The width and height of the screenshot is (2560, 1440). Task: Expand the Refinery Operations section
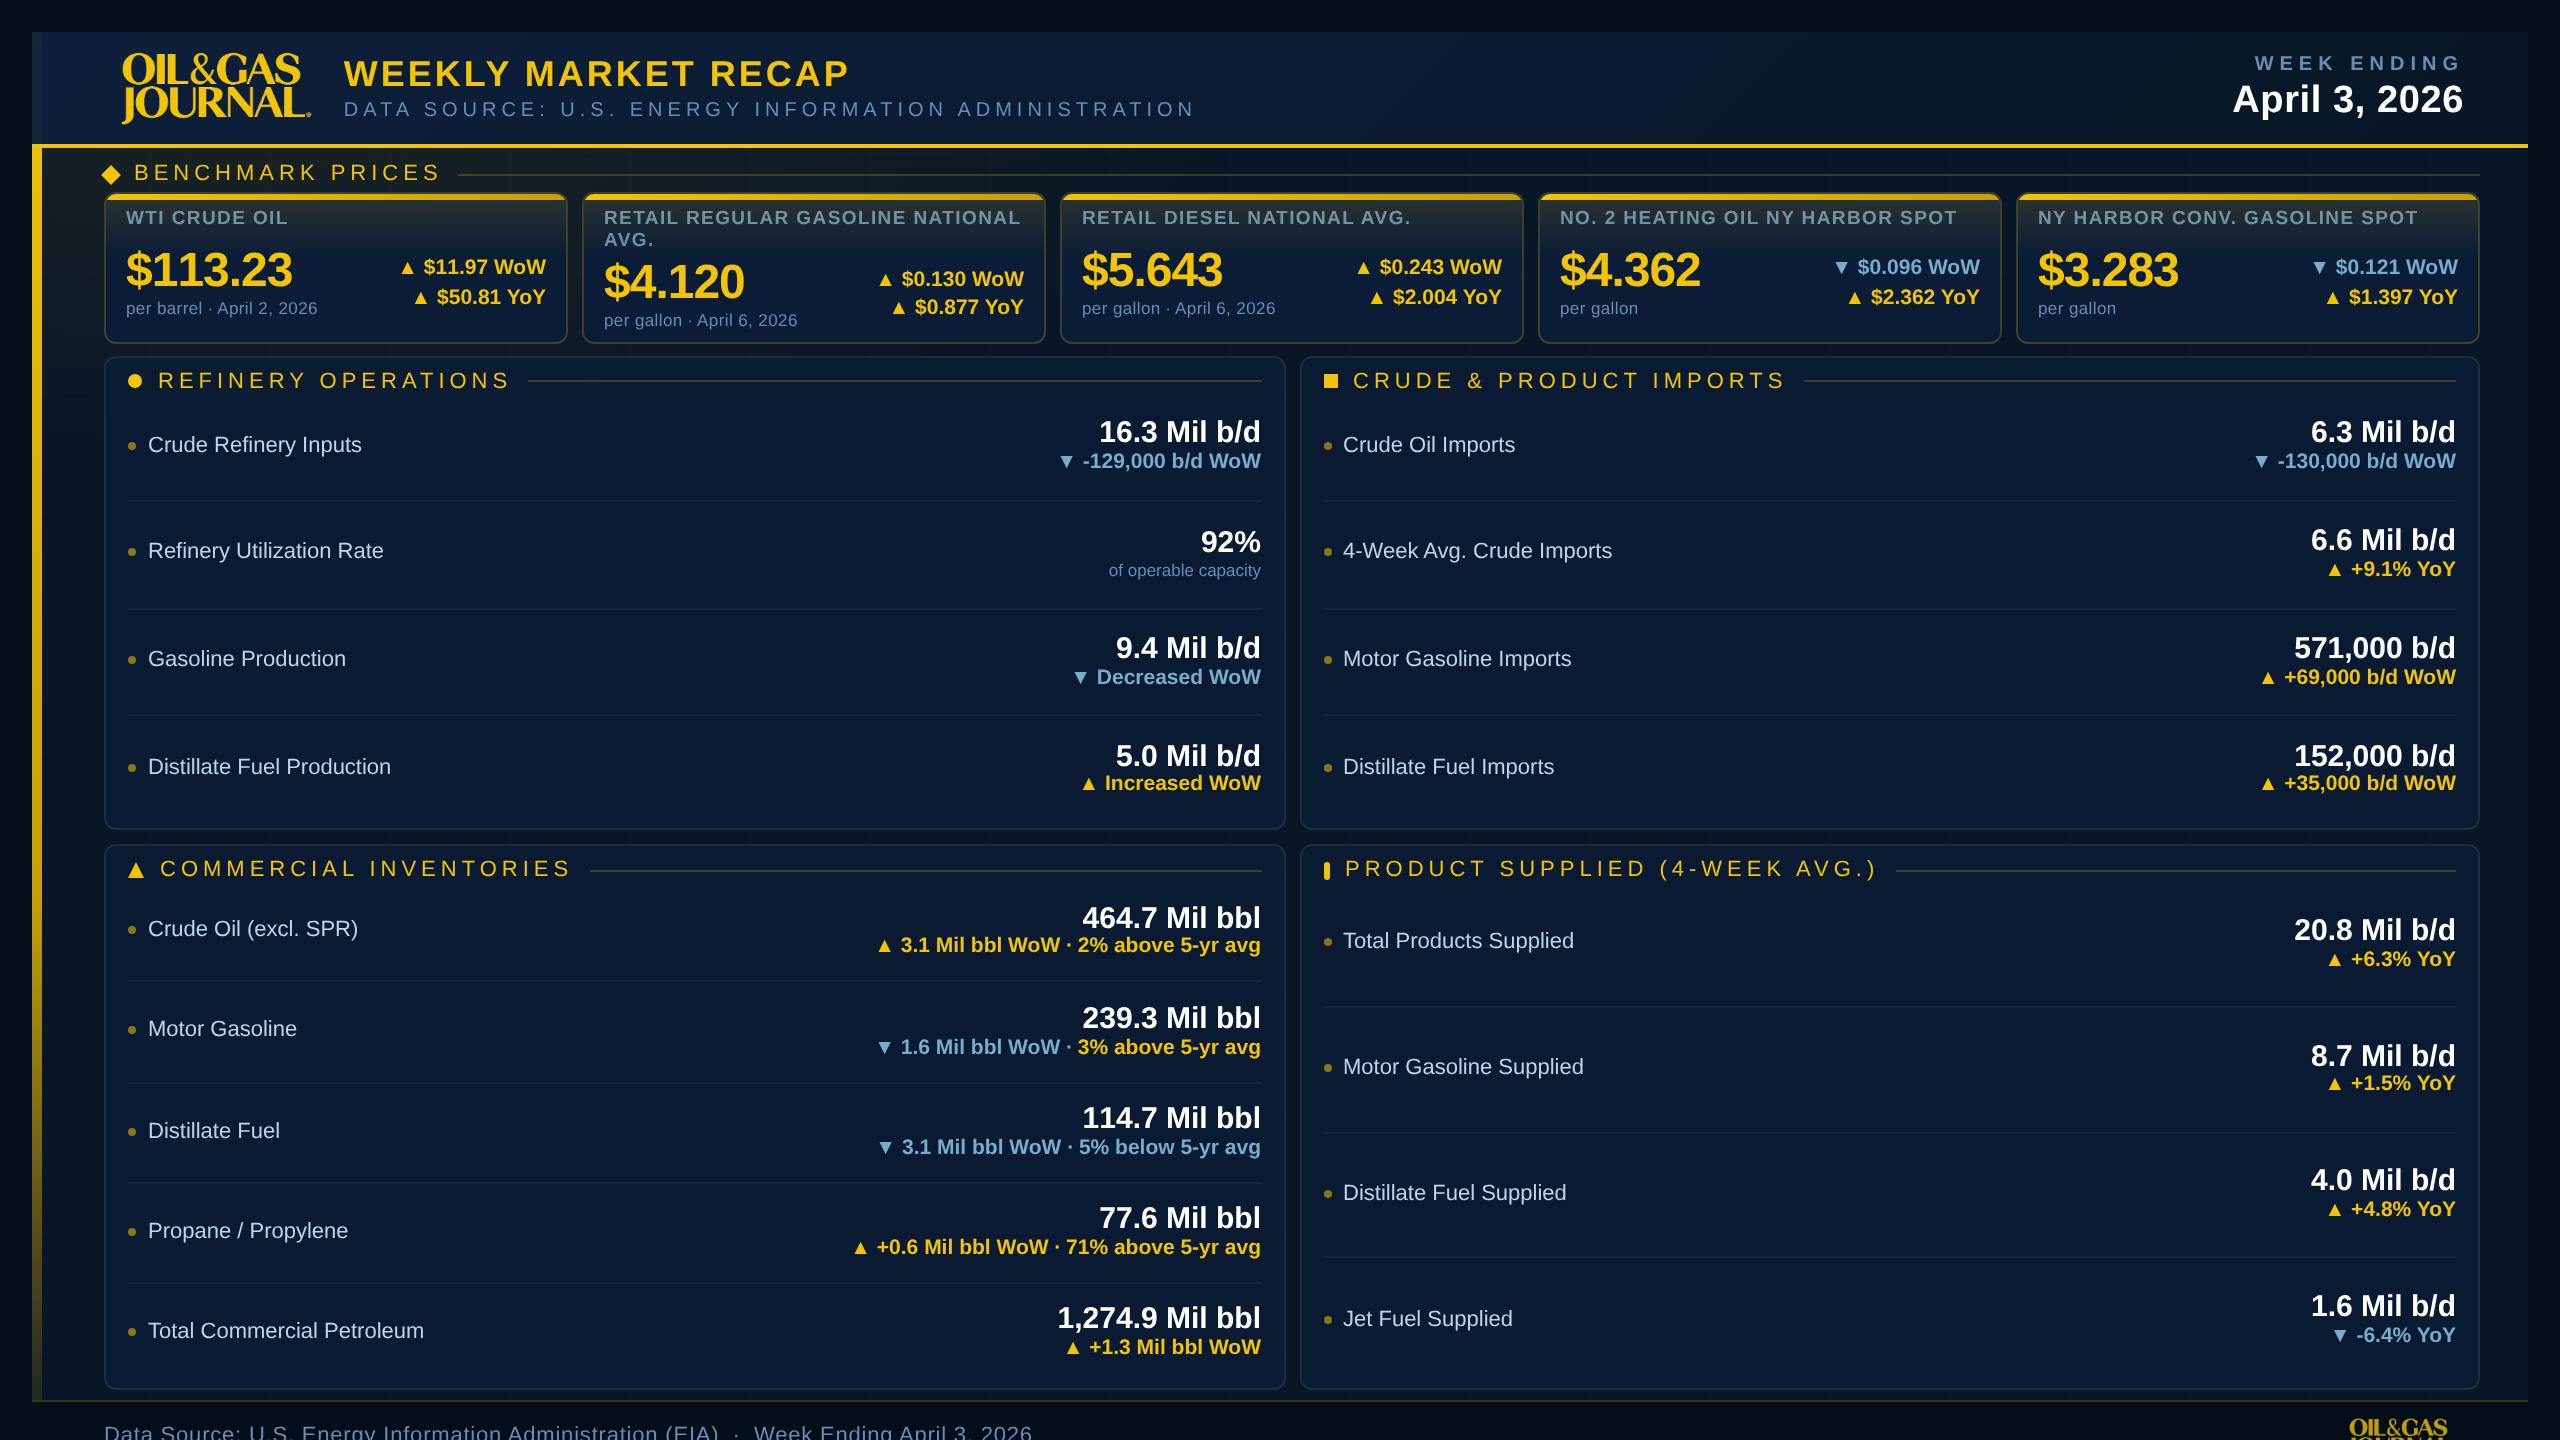[x=334, y=380]
